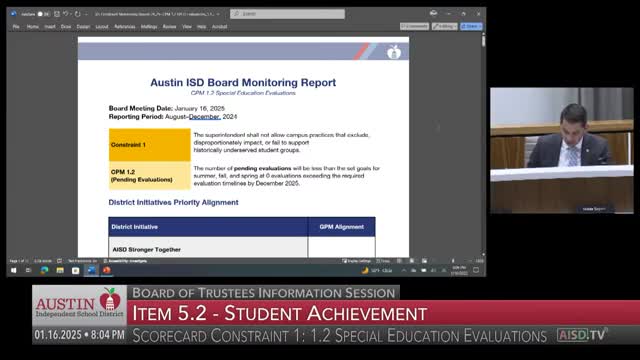The width and height of the screenshot is (640, 360).
Task: Click the weather moon icon in taskbar
Action: coord(365,270)
